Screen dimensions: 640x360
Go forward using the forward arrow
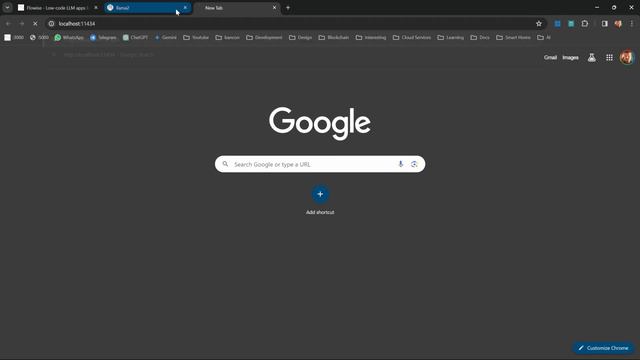22,24
